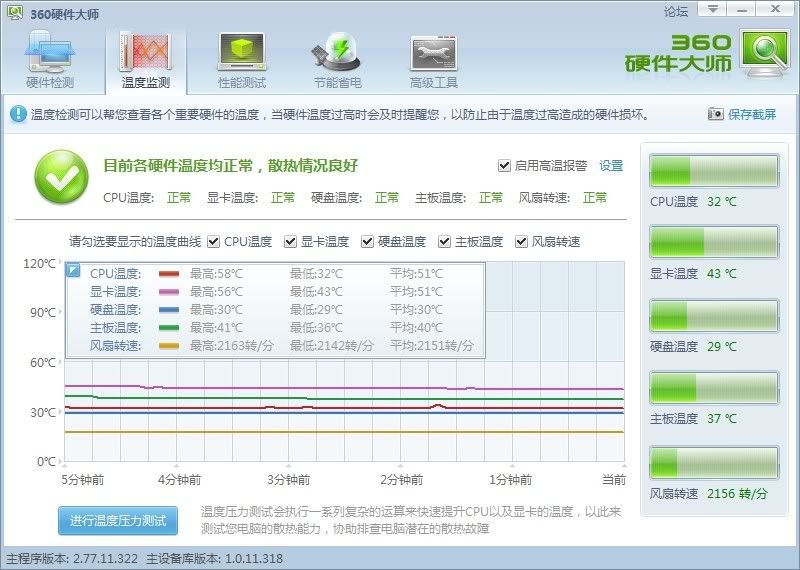Click the 最高:58℃ CPU value
The width and height of the screenshot is (800, 570).
coord(216,274)
